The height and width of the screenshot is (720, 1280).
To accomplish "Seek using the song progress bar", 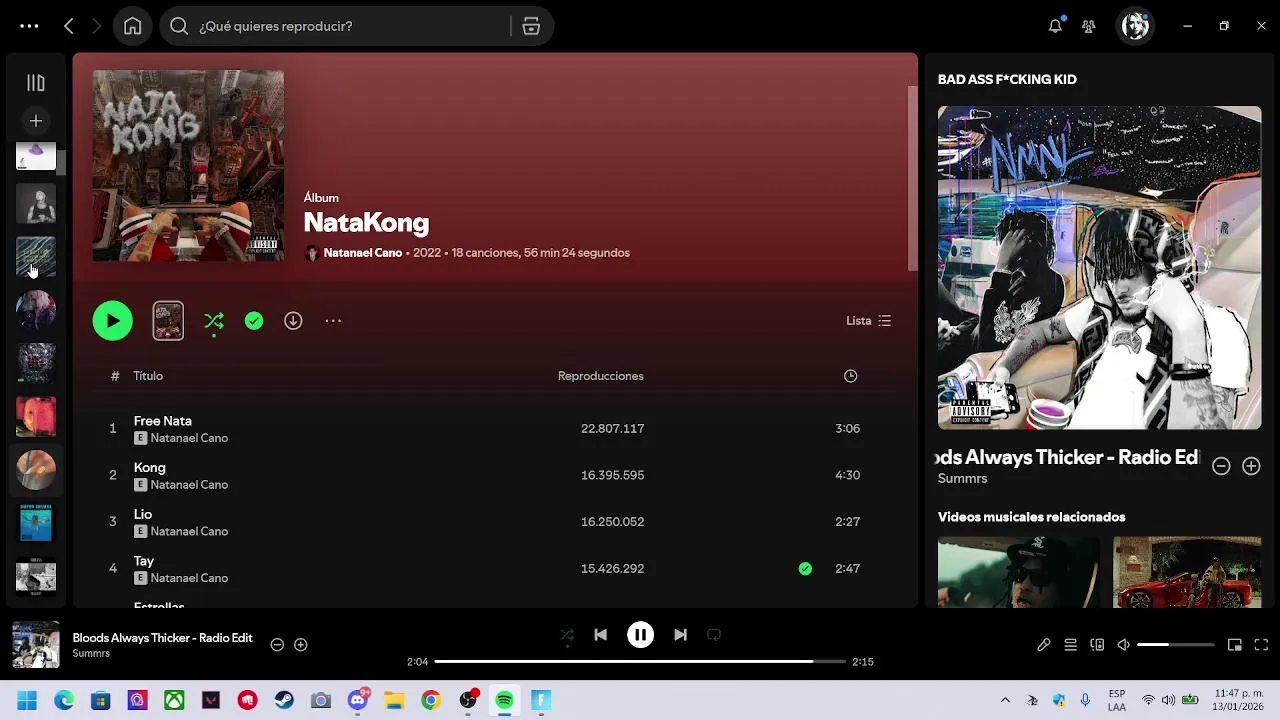I will [x=640, y=661].
